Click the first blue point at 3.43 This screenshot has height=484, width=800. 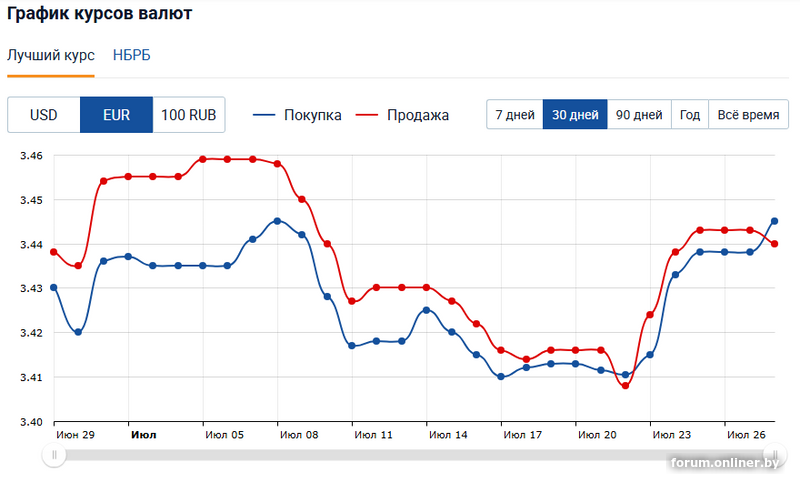(54, 288)
